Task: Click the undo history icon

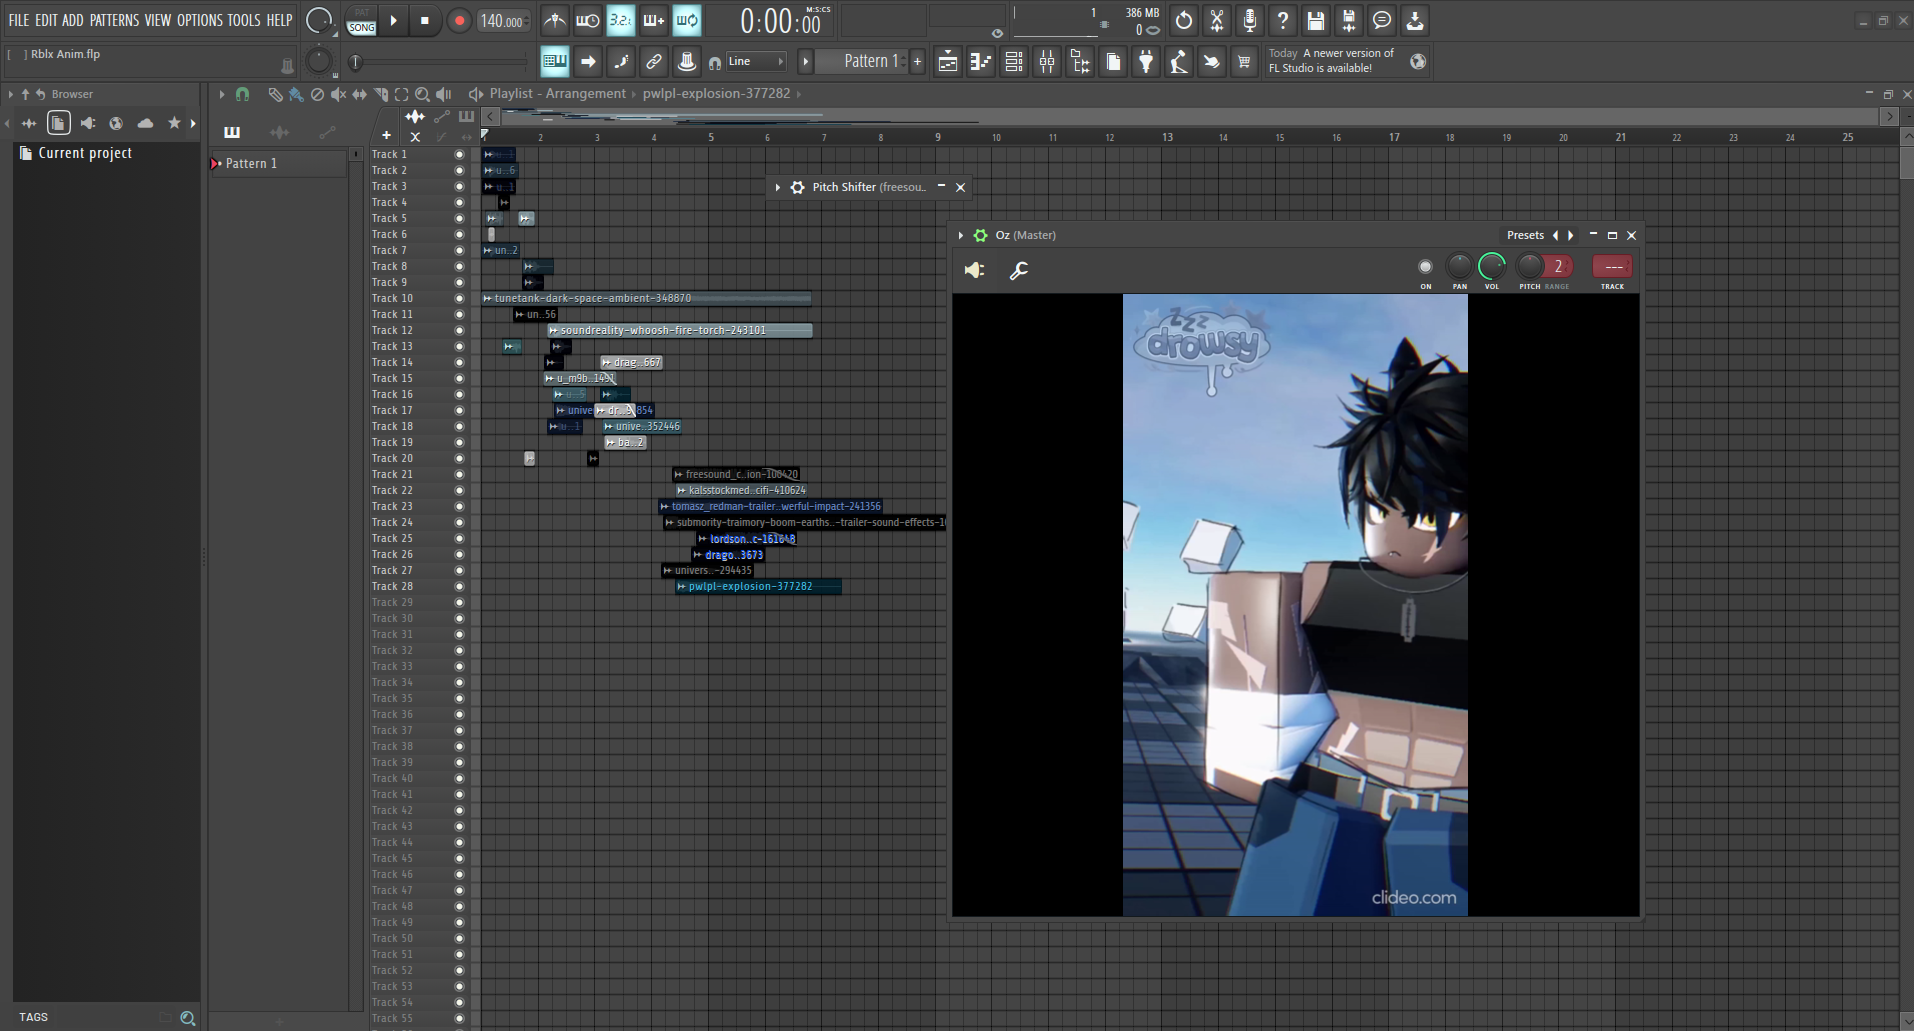Action: point(1184,20)
